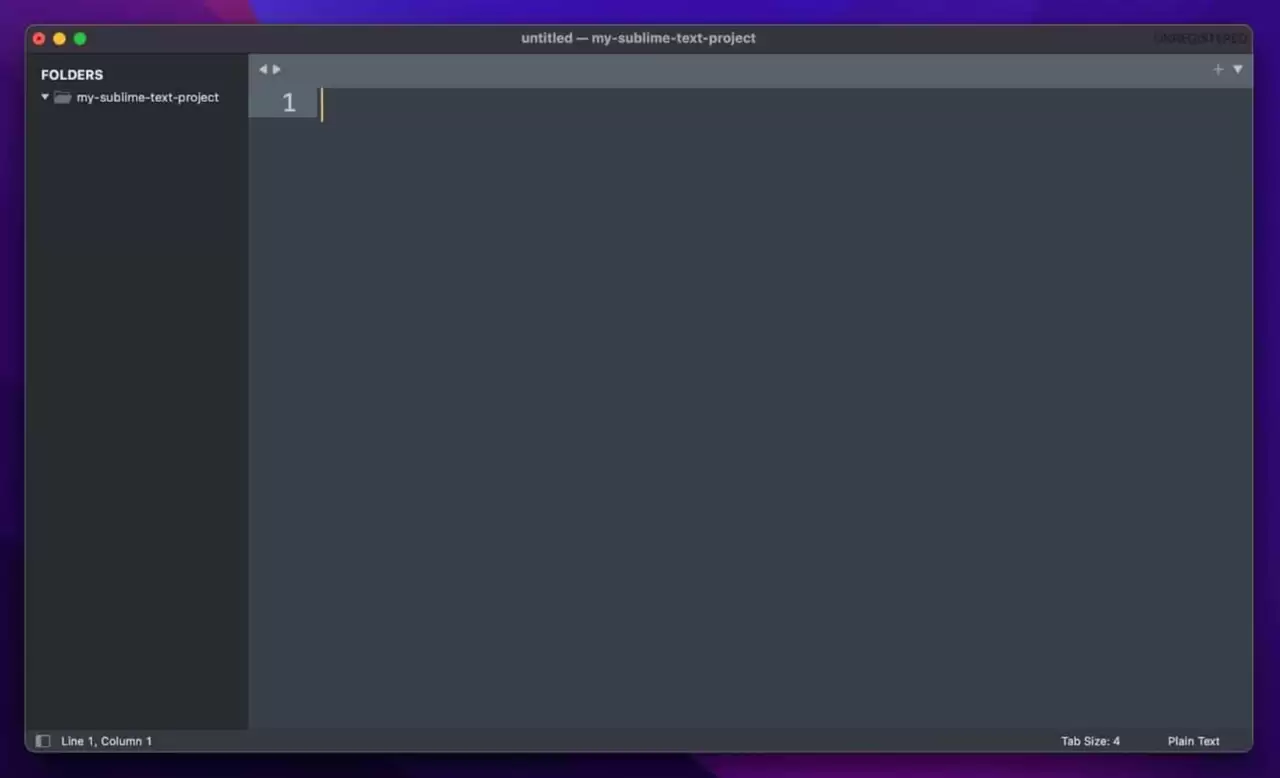Click line number 1 in gutter

(289, 103)
